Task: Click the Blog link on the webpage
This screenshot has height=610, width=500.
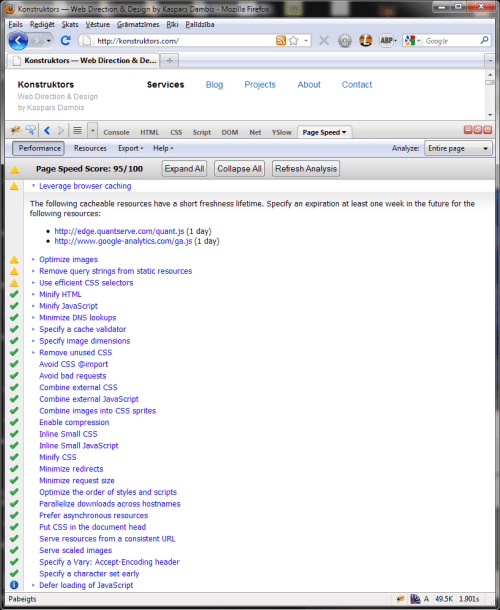Action: [214, 85]
